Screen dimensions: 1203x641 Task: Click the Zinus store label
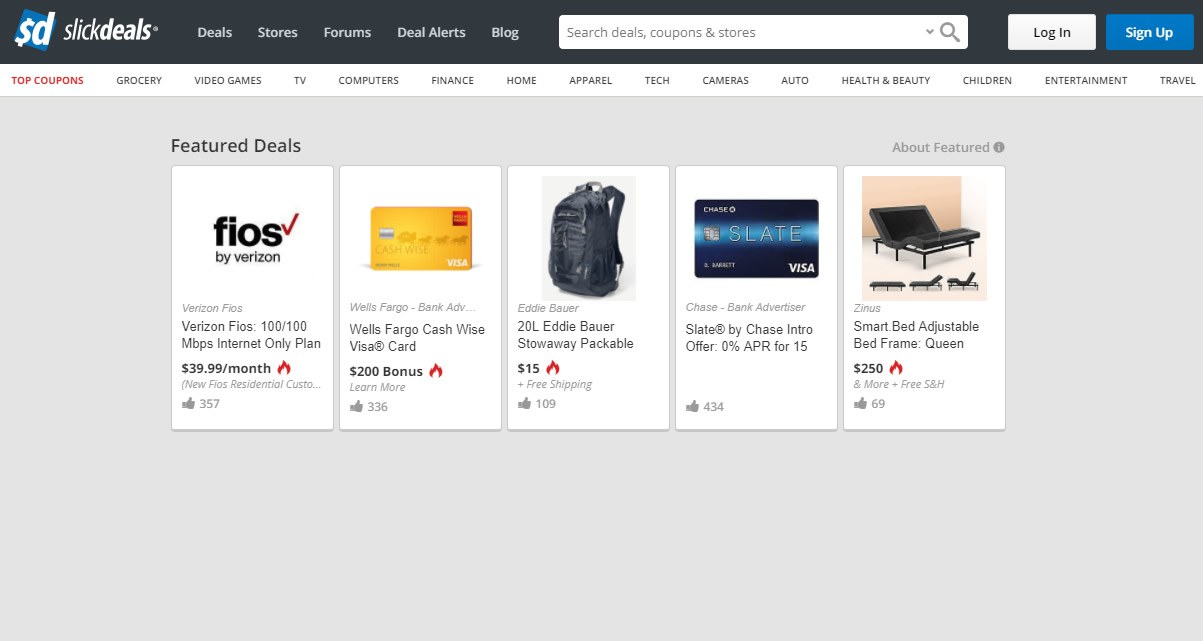867,308
